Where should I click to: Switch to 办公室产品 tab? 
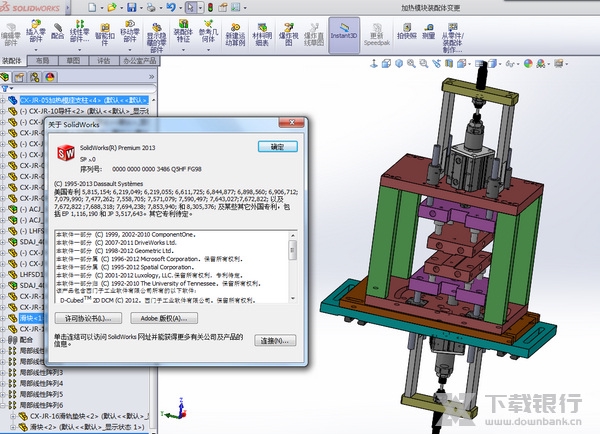(140, 60)
